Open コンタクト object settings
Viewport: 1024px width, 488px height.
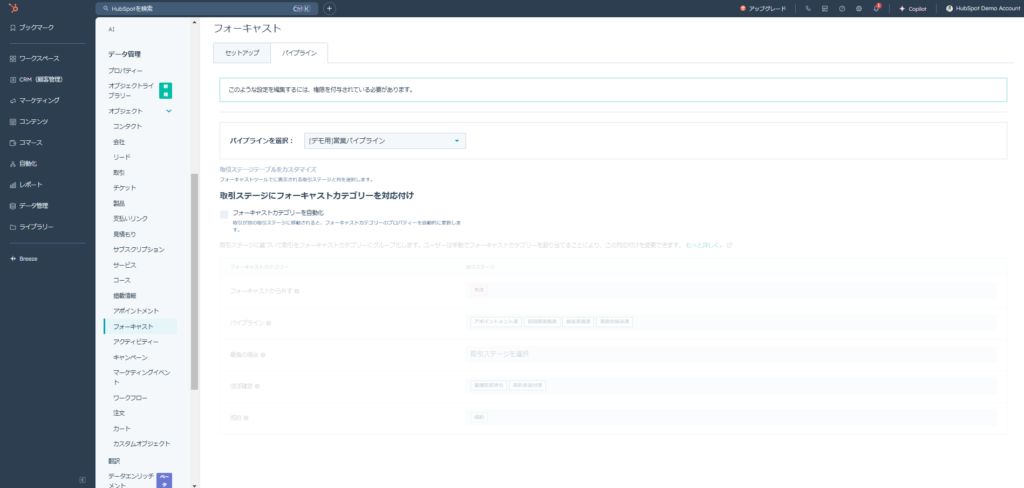click(127, 126)
